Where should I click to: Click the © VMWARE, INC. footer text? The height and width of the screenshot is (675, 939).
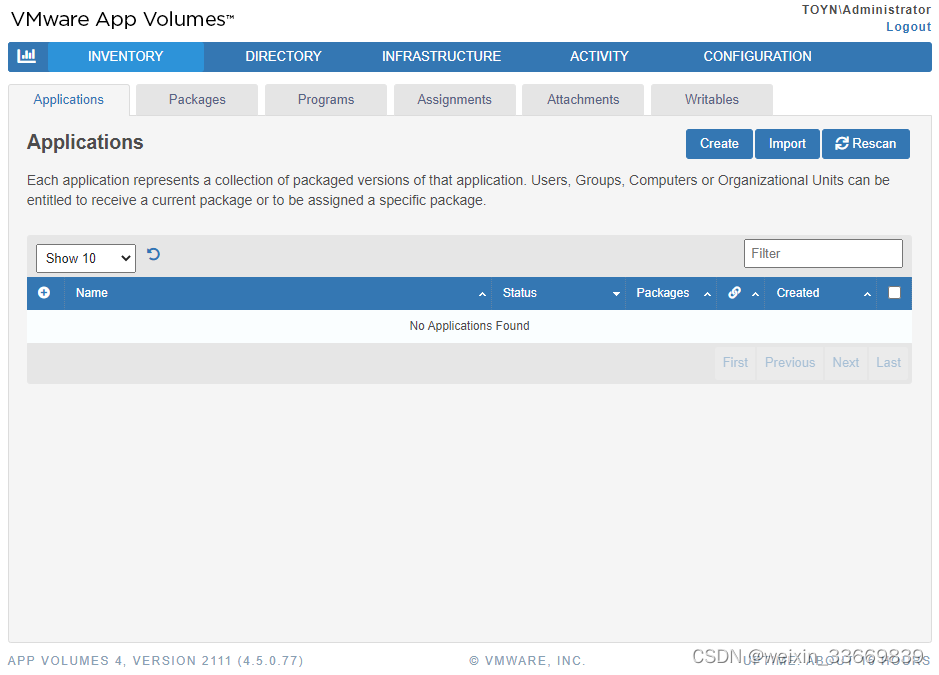527,661
